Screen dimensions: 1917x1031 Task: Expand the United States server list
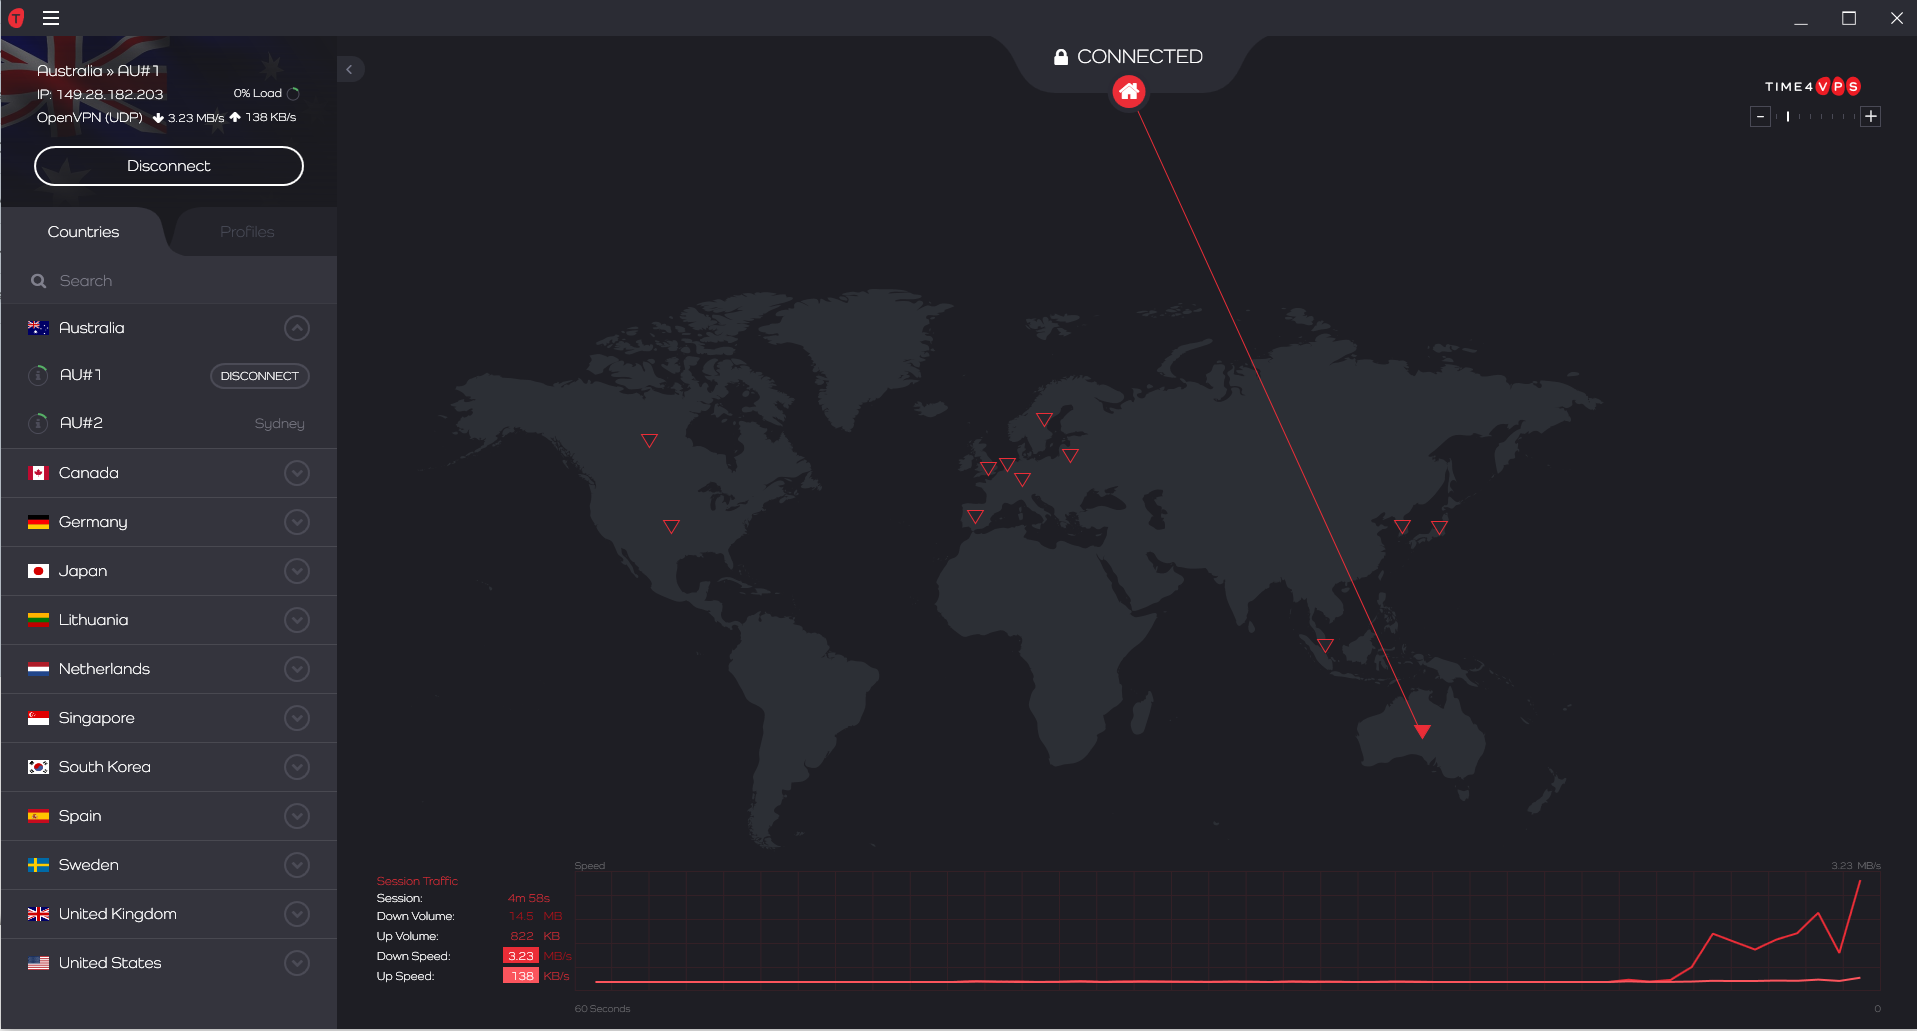click(297, 963)
